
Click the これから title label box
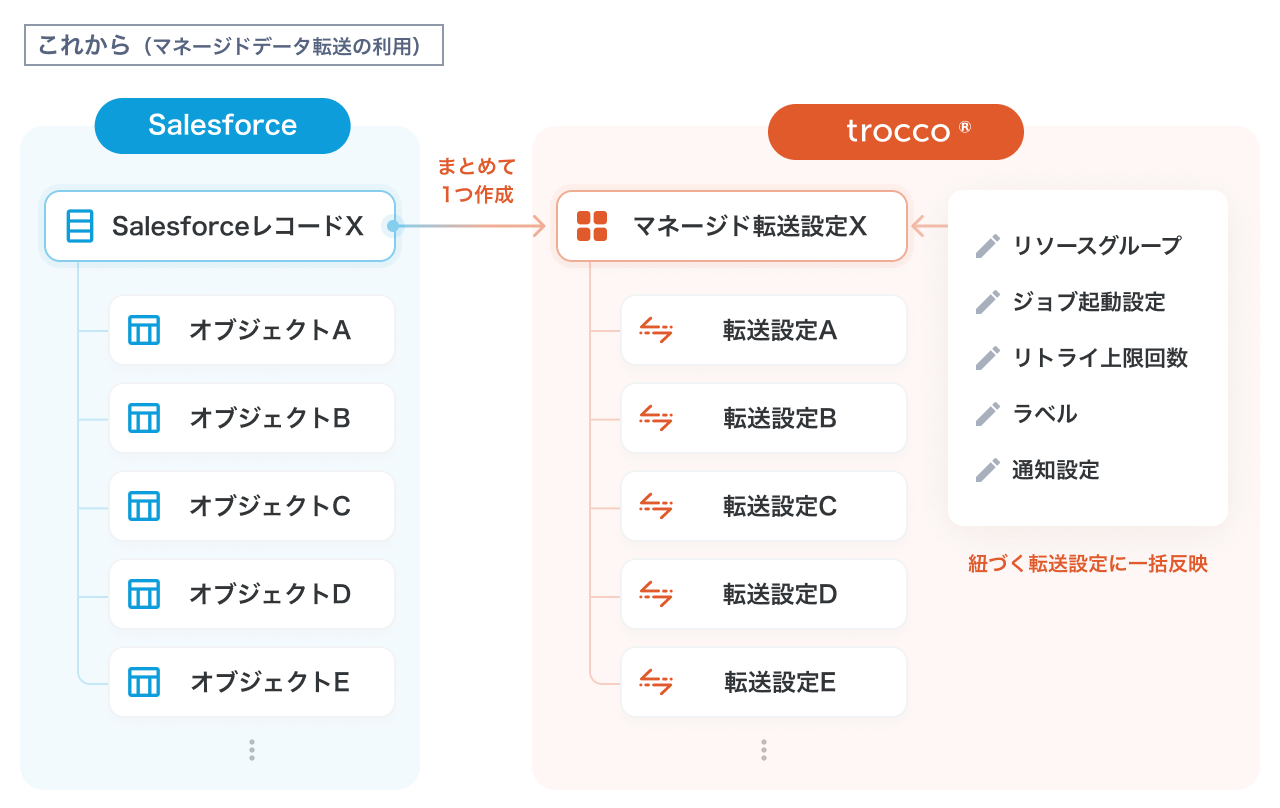tap(233, 45)
